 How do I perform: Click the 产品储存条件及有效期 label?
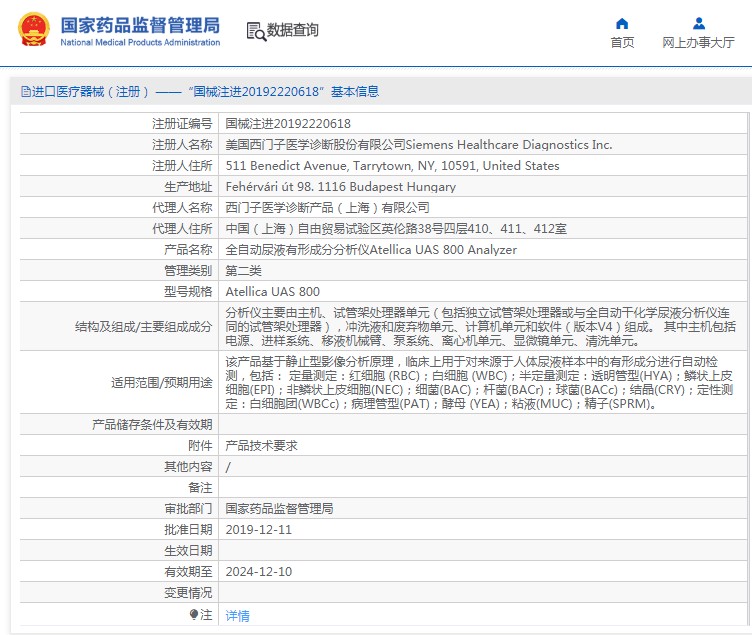click(x=152, y=424)
